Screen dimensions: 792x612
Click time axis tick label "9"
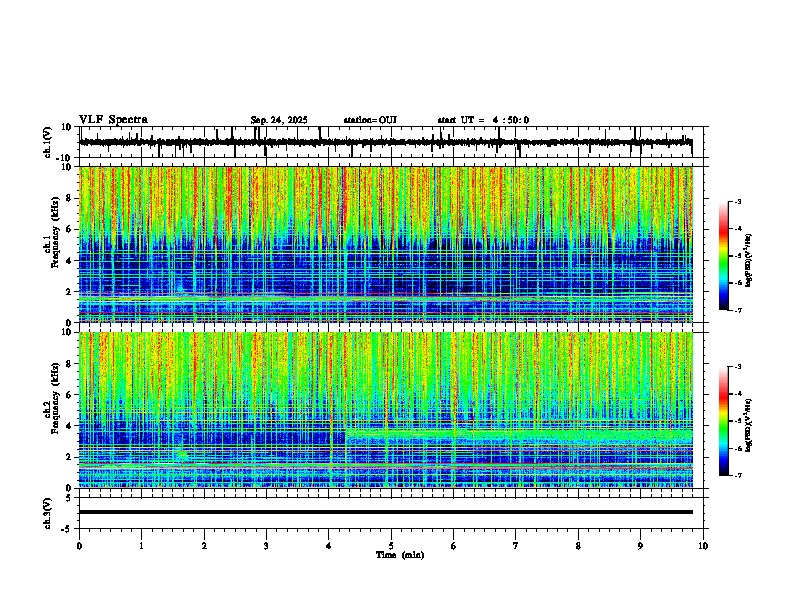point(640,546)
